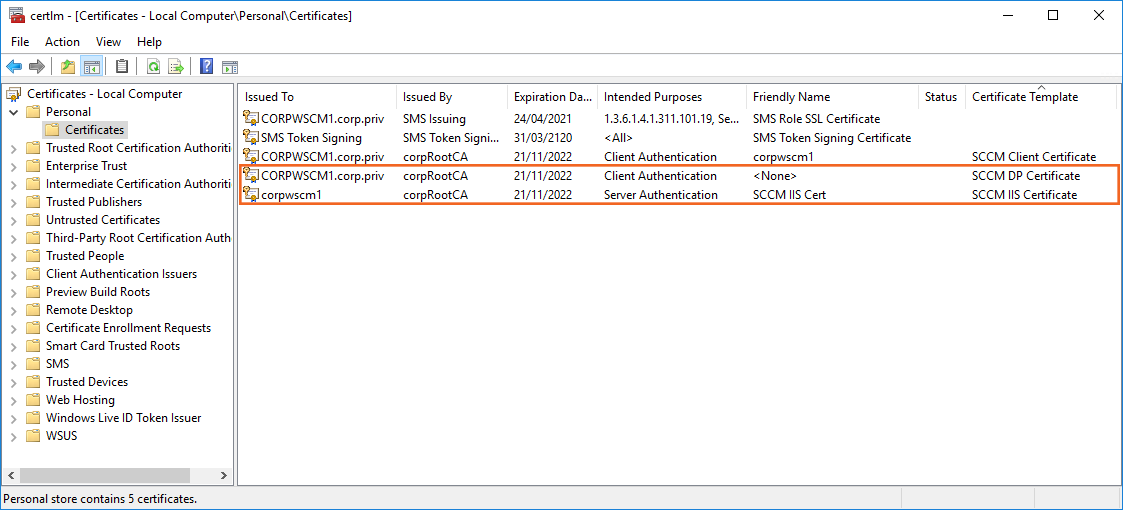
Task: Click the Up one level folder icon
Action: pyautogui.click(x=67, y=67)
